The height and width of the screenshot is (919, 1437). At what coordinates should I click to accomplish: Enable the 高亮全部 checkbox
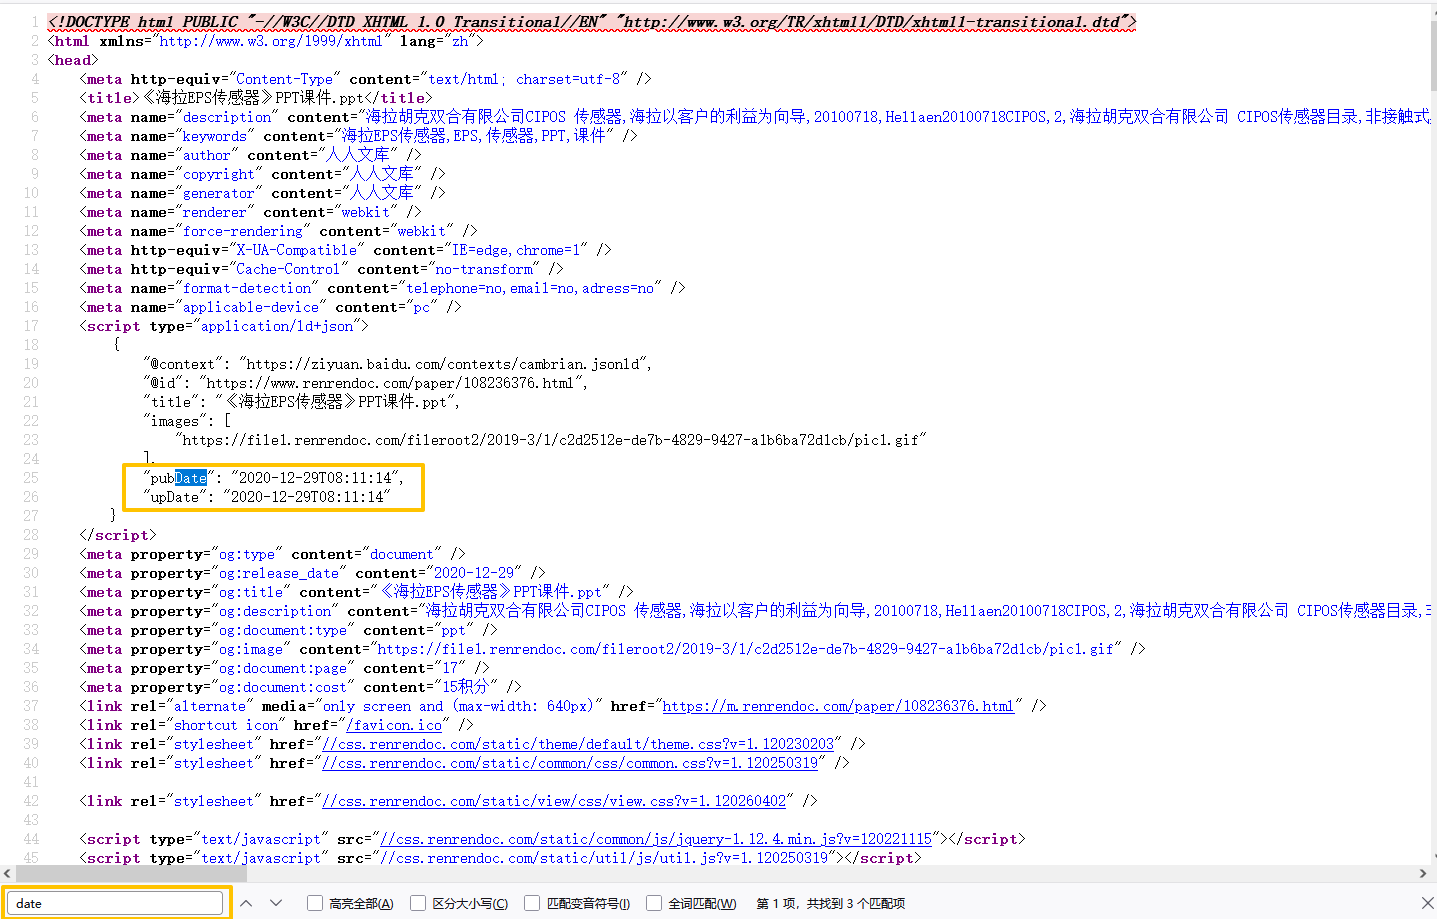(x=315, y=903)
